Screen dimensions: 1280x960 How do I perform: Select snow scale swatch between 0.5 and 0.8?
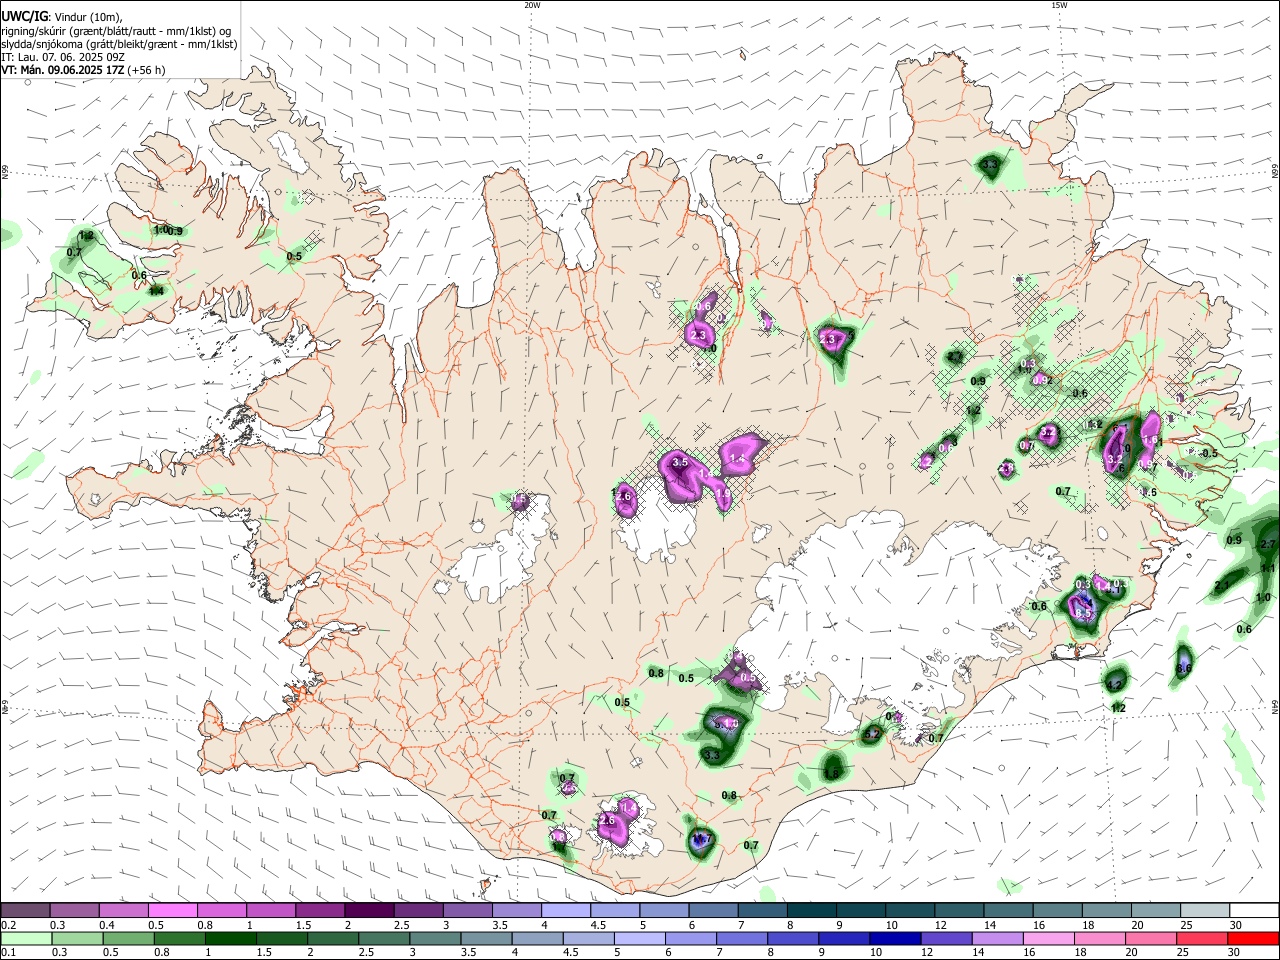coord(173,911)
